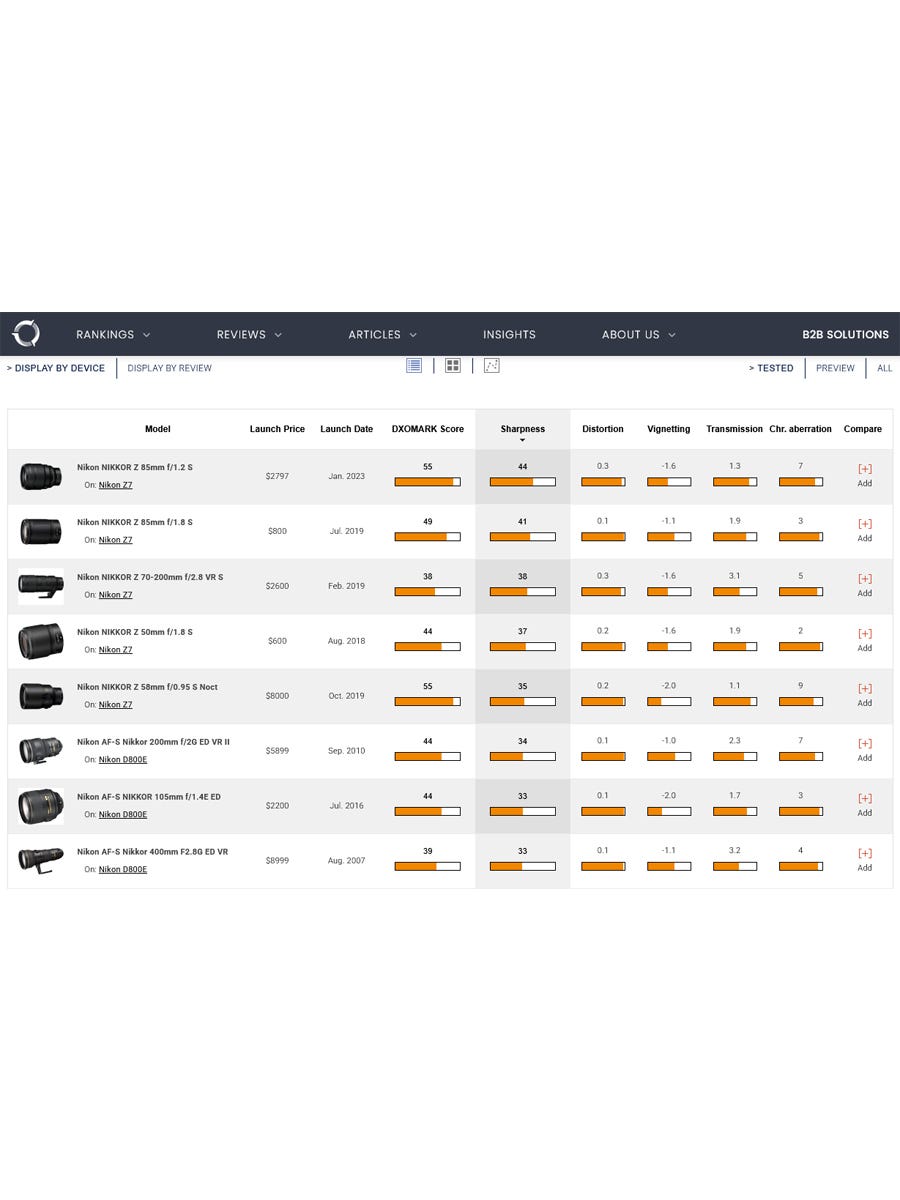Image resolution: width=900 pixels, height=1200 pixels.
Task: Go to Insights page
Action: [509, 335]
